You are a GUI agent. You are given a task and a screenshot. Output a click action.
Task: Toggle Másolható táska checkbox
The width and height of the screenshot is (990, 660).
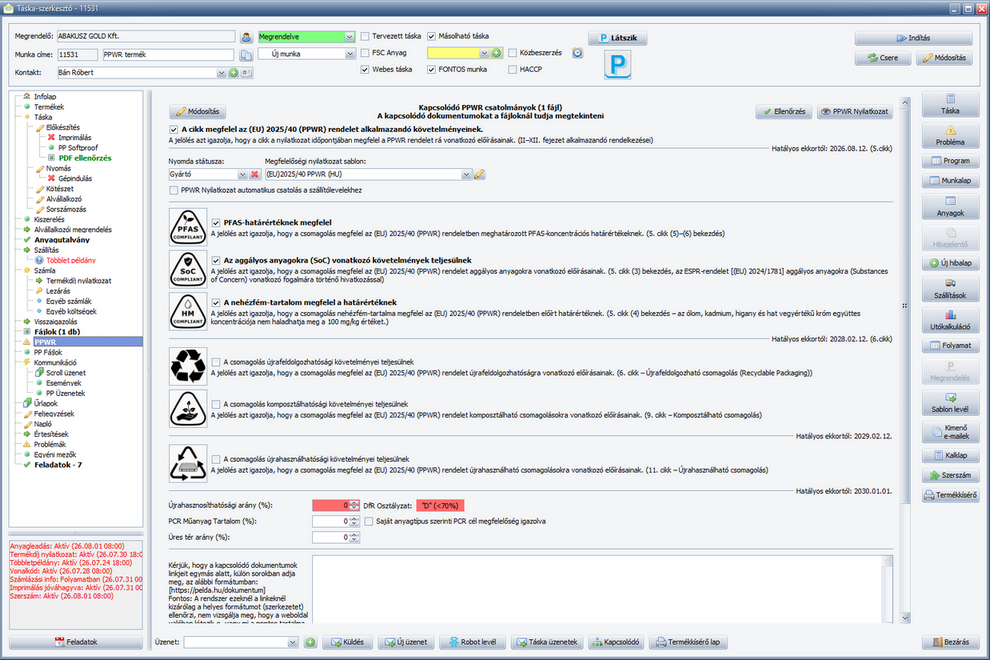tap(431, 37)
